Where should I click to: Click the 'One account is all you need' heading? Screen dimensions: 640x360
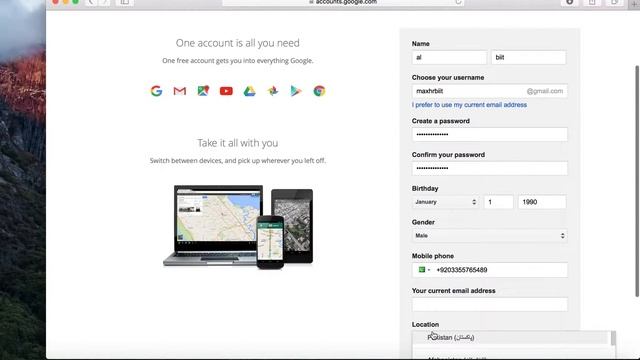coord(238,43)
